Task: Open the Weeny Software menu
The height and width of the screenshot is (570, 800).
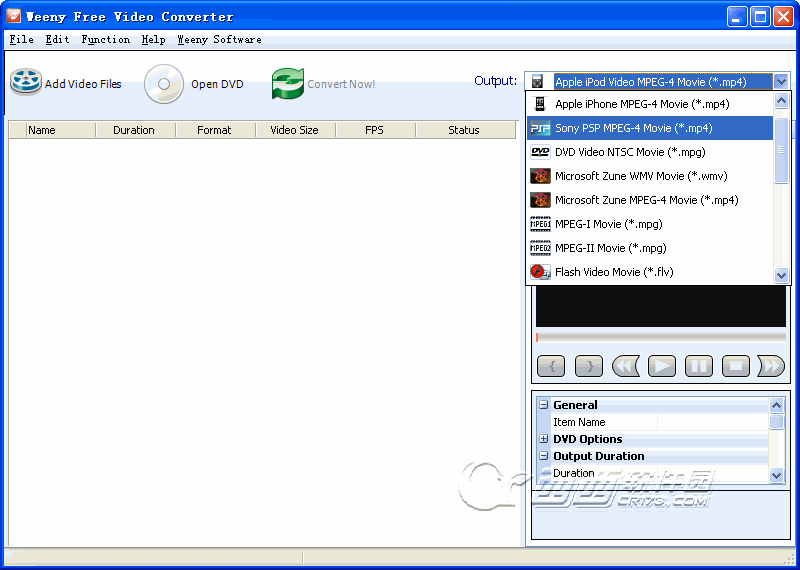Action: (x=219, y=40)
